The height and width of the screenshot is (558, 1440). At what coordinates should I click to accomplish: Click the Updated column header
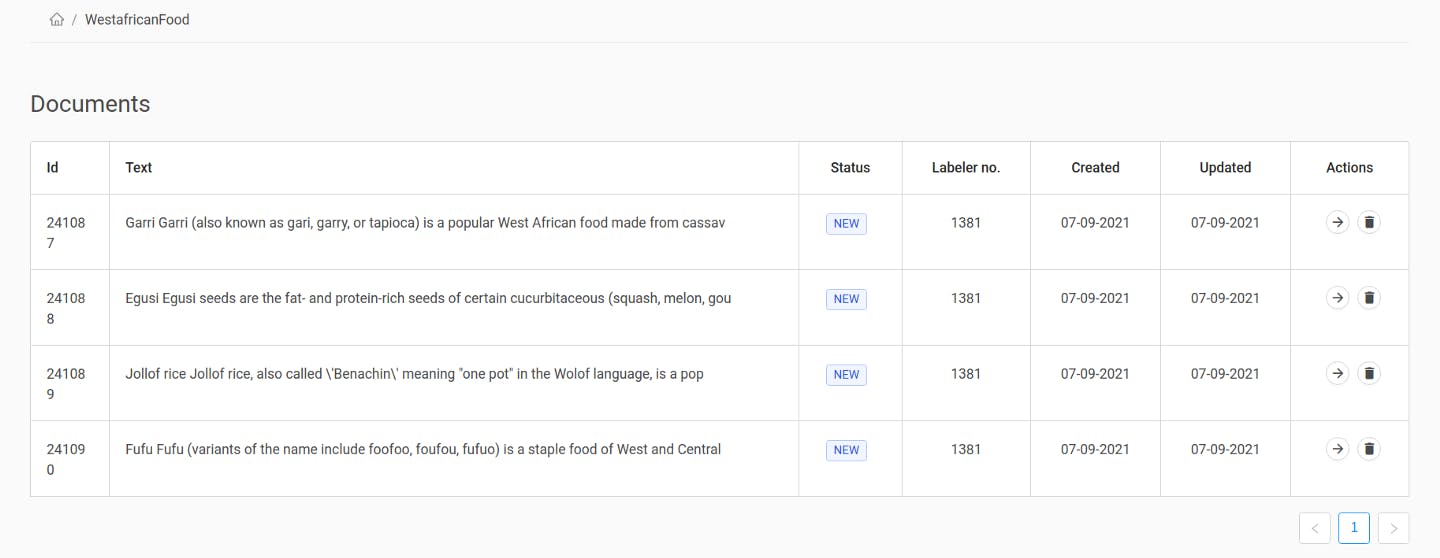[1225, 168]
